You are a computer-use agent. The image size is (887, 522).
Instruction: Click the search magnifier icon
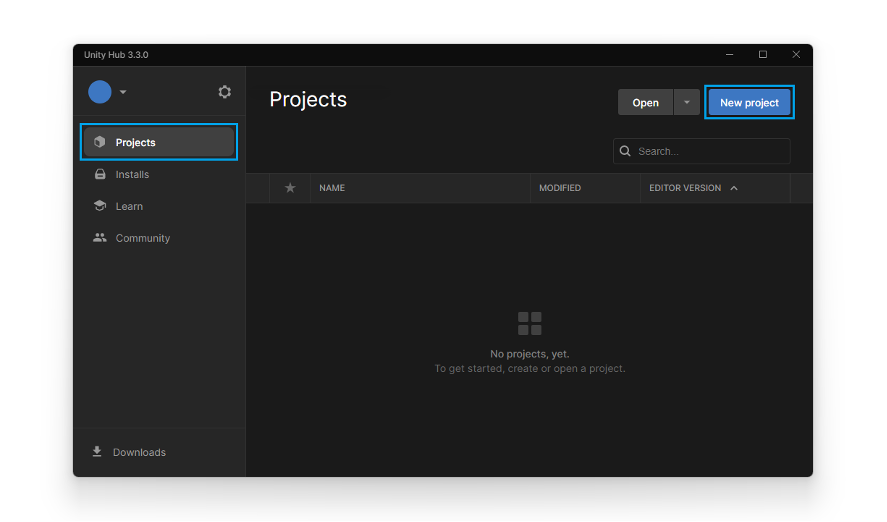click(x=625, y=151)
